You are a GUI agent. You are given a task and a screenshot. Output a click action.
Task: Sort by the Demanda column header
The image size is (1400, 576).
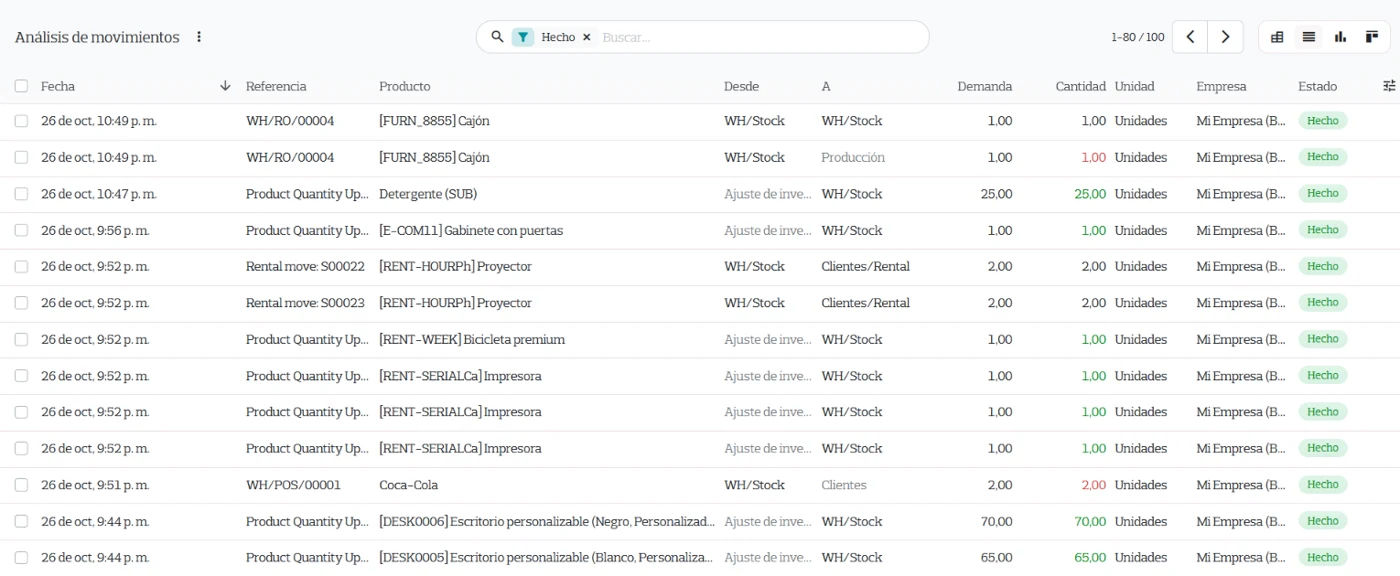[984, 86]
